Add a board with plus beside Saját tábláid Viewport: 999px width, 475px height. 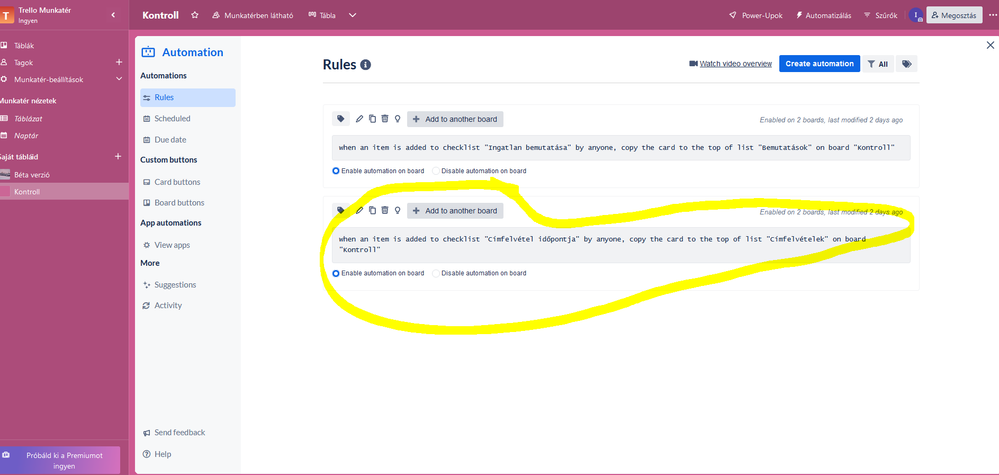point(117,157)
